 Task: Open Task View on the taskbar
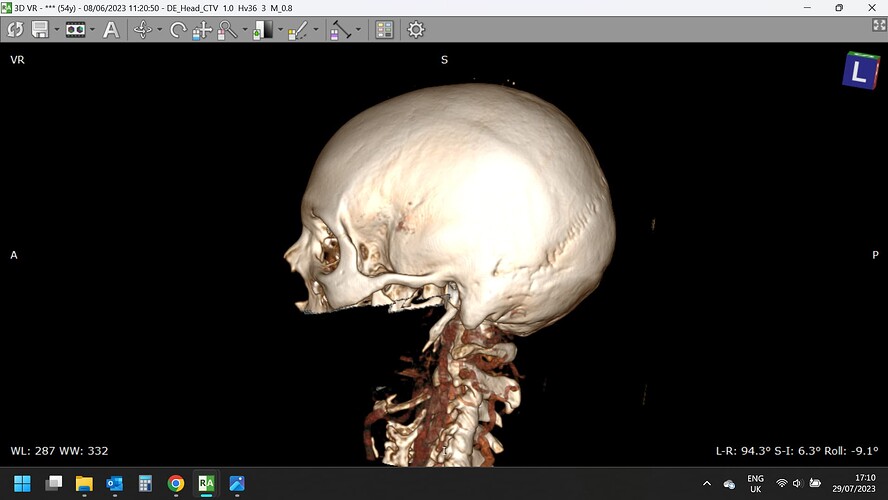coord(54,484)
